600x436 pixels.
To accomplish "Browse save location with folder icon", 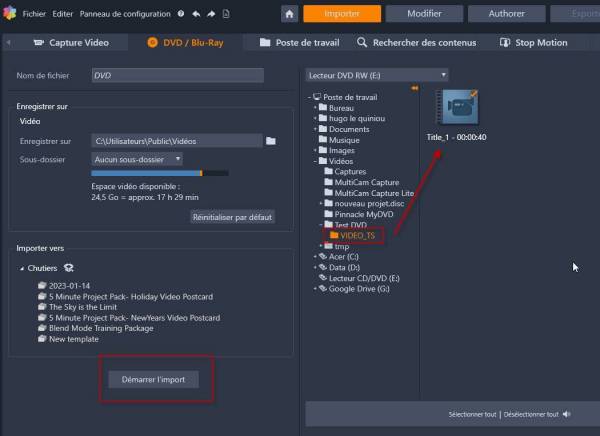I will pos(270,142).
